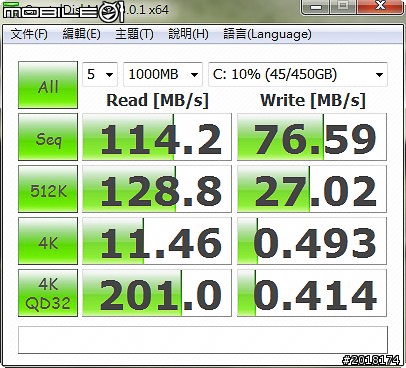Viewport: 406px width, 368px height.
Task: Start the 4K QD32 benchmark
Action: [x=48, y=293]
